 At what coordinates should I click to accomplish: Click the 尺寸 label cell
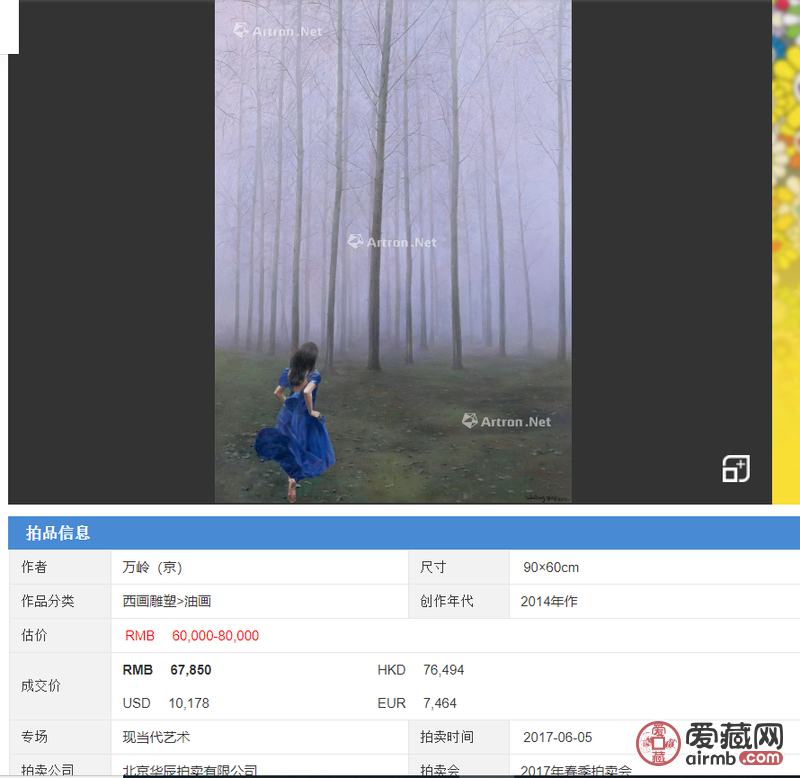click(459, 567)
